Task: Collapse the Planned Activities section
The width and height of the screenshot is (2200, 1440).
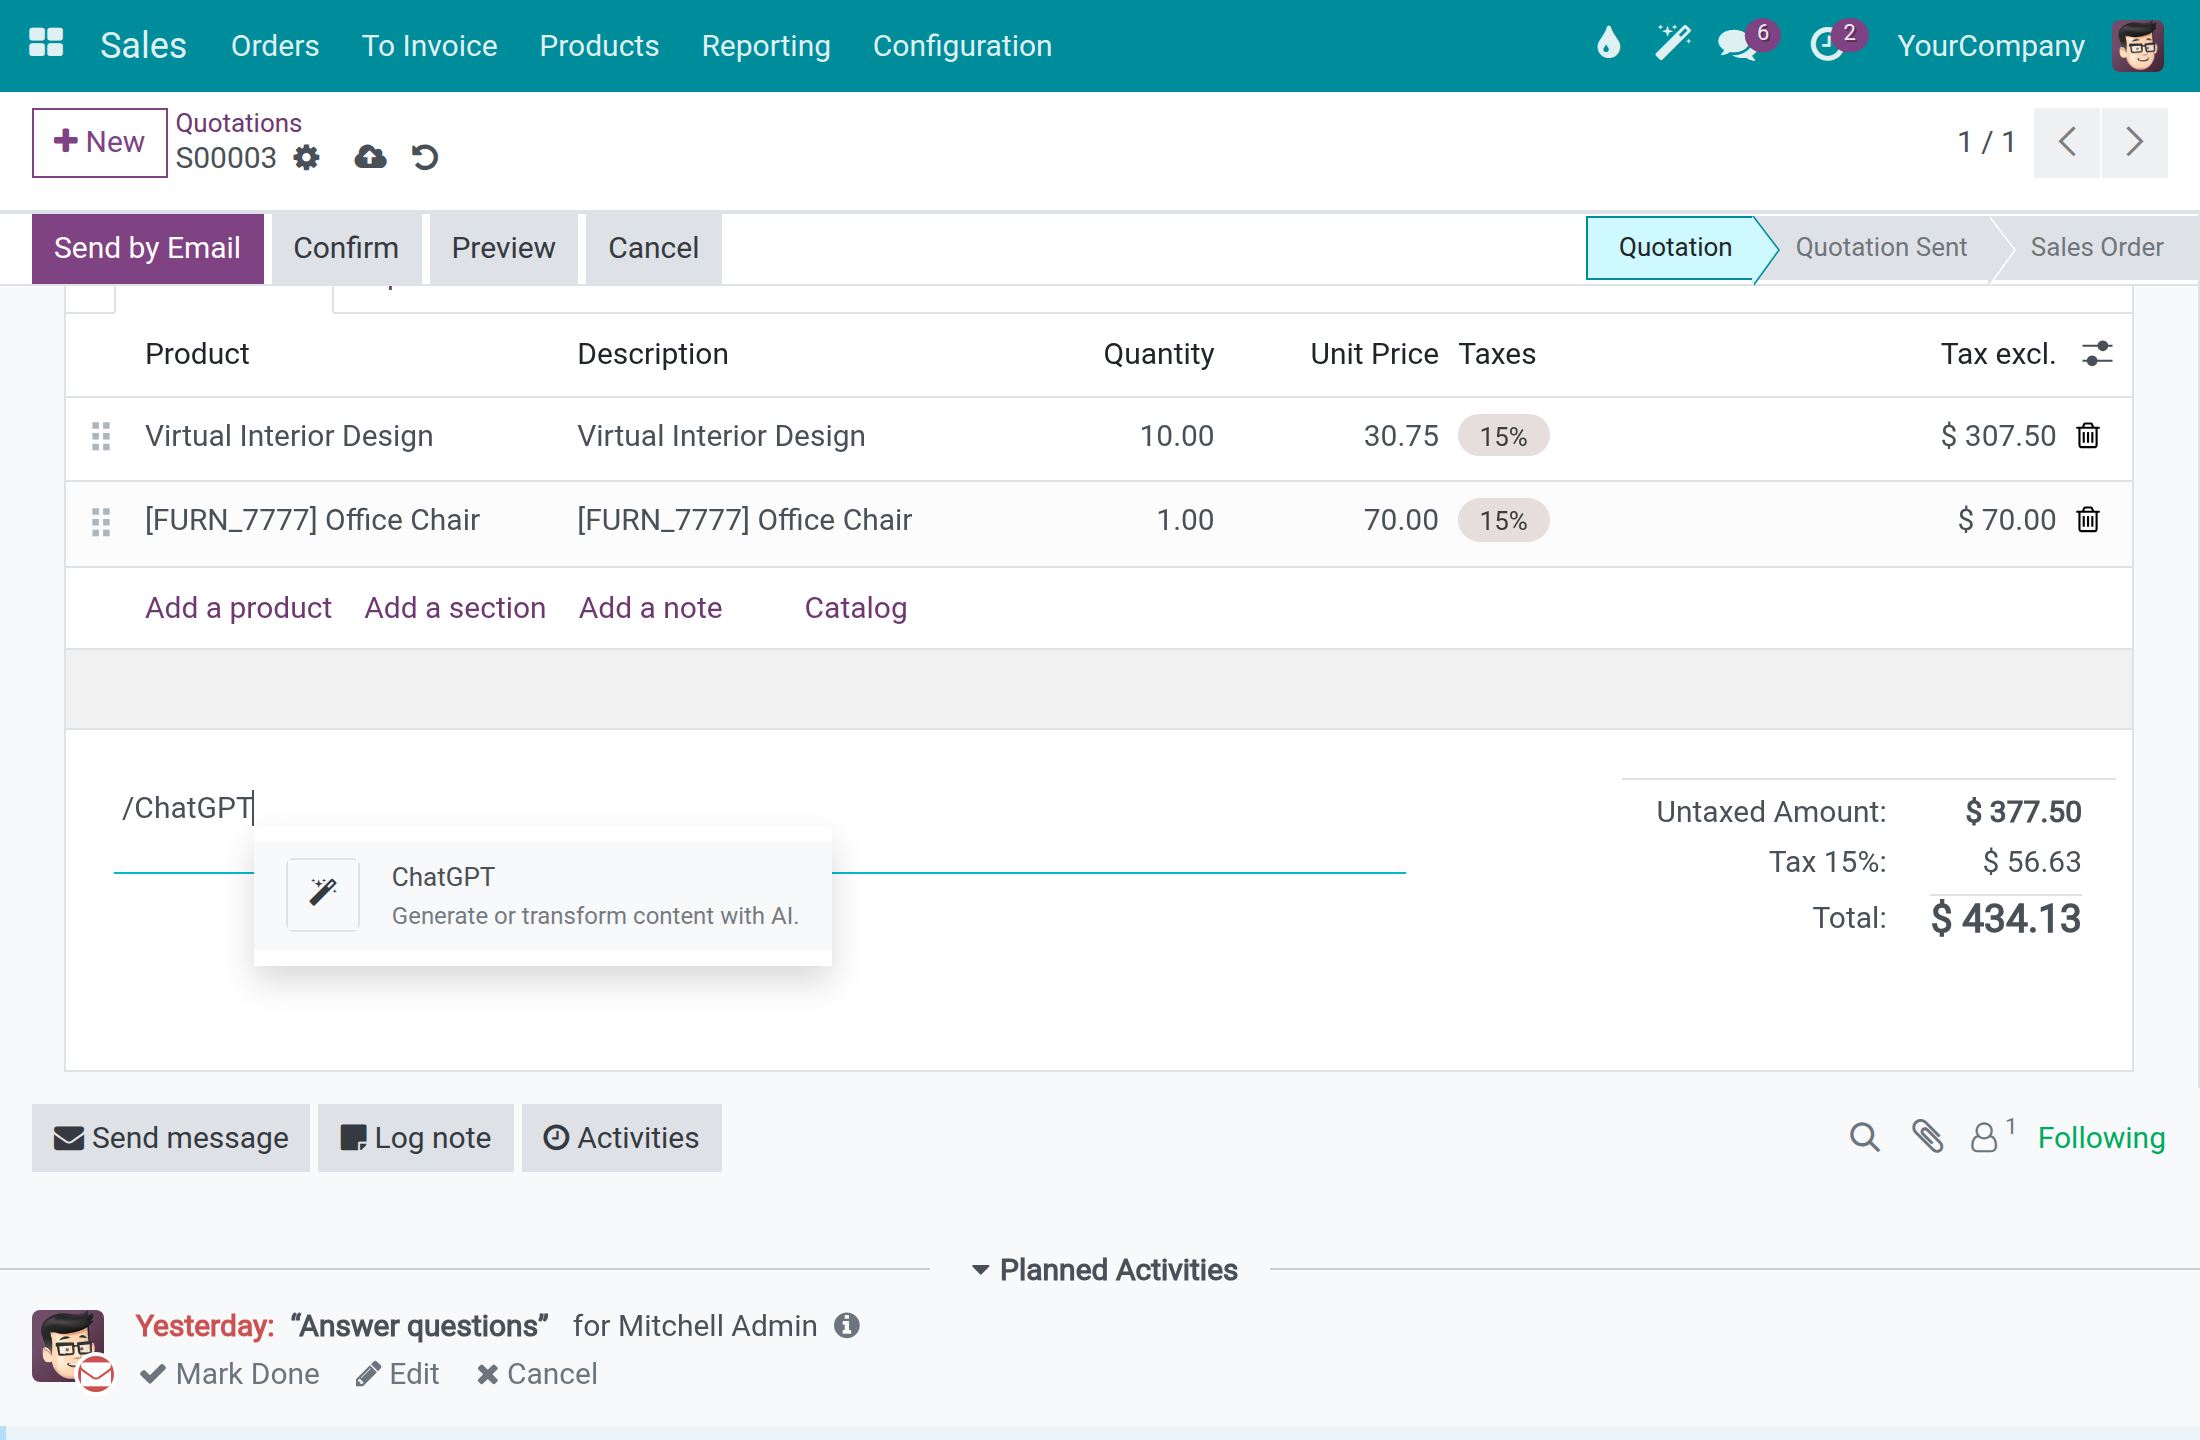Action: (1105, 1270)
